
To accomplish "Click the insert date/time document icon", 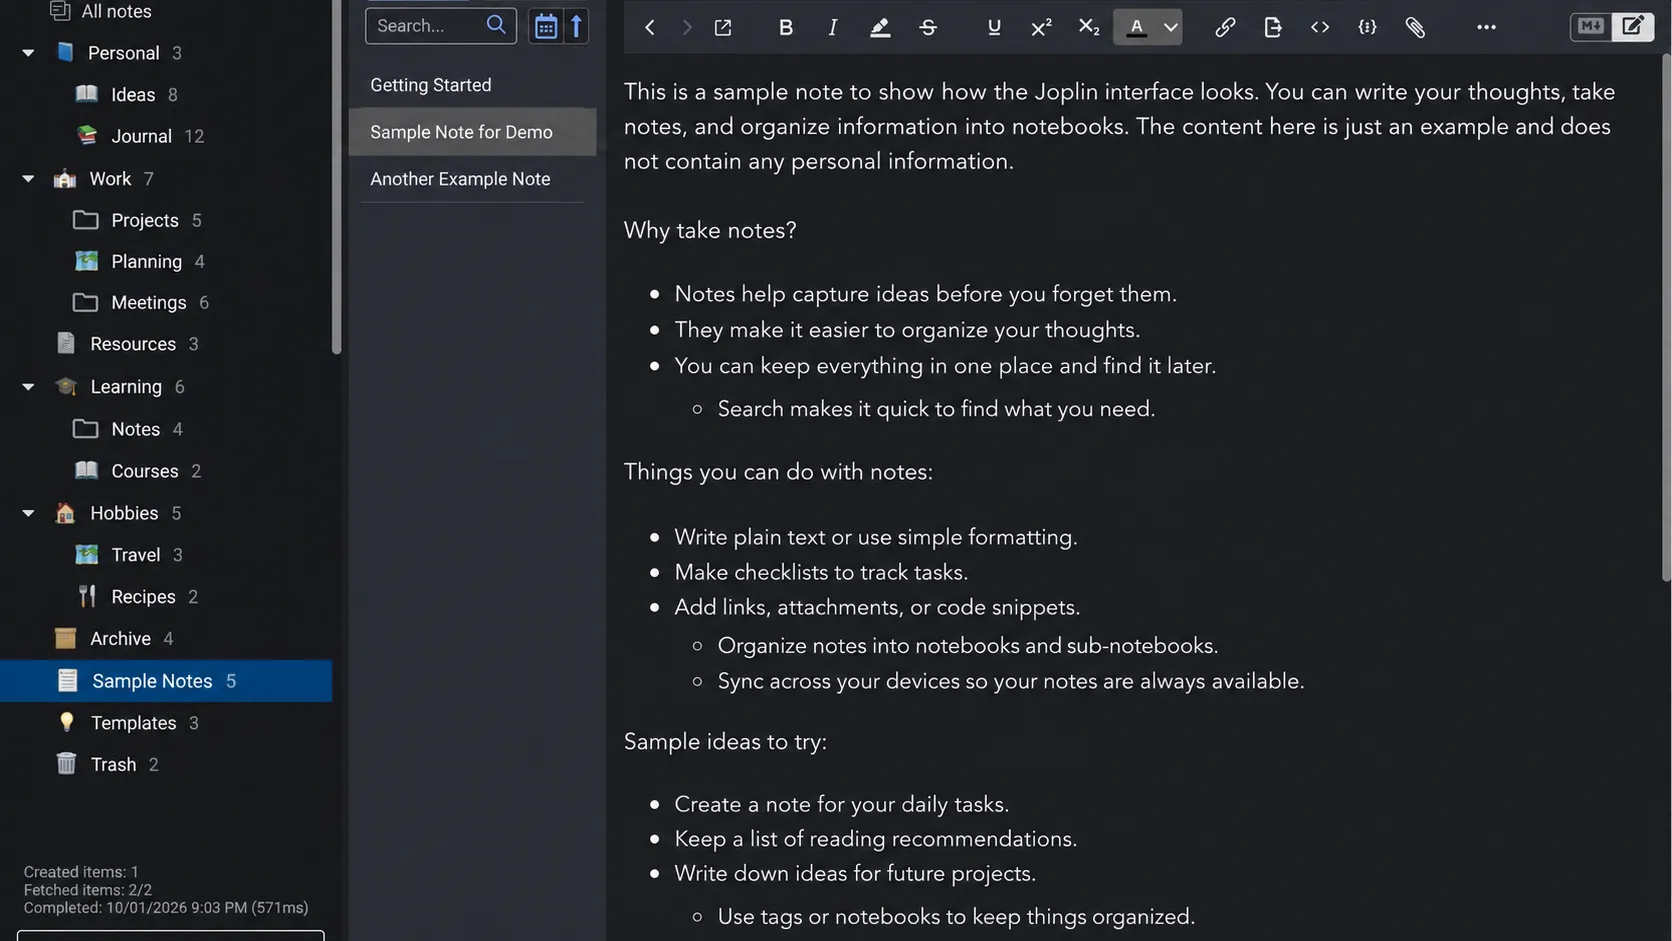I will tap(1272, 27).
